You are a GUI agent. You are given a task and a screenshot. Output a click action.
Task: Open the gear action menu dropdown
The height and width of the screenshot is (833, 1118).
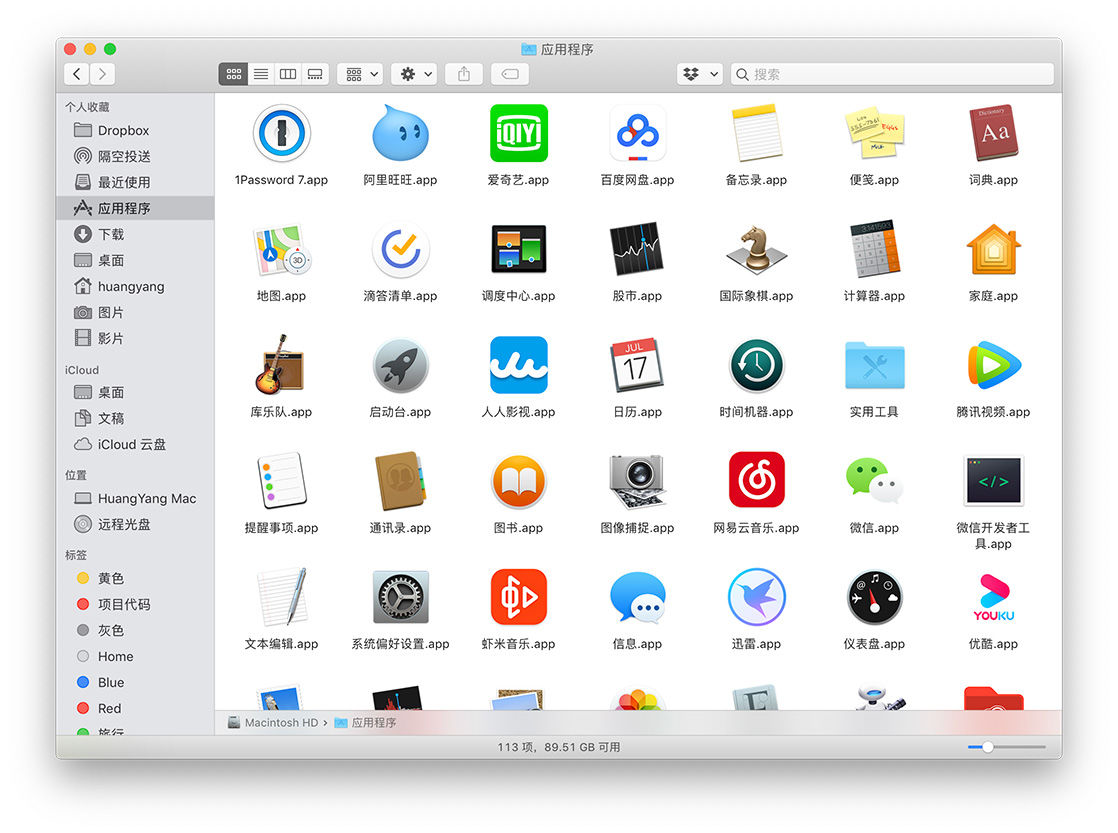coord(416,74)
